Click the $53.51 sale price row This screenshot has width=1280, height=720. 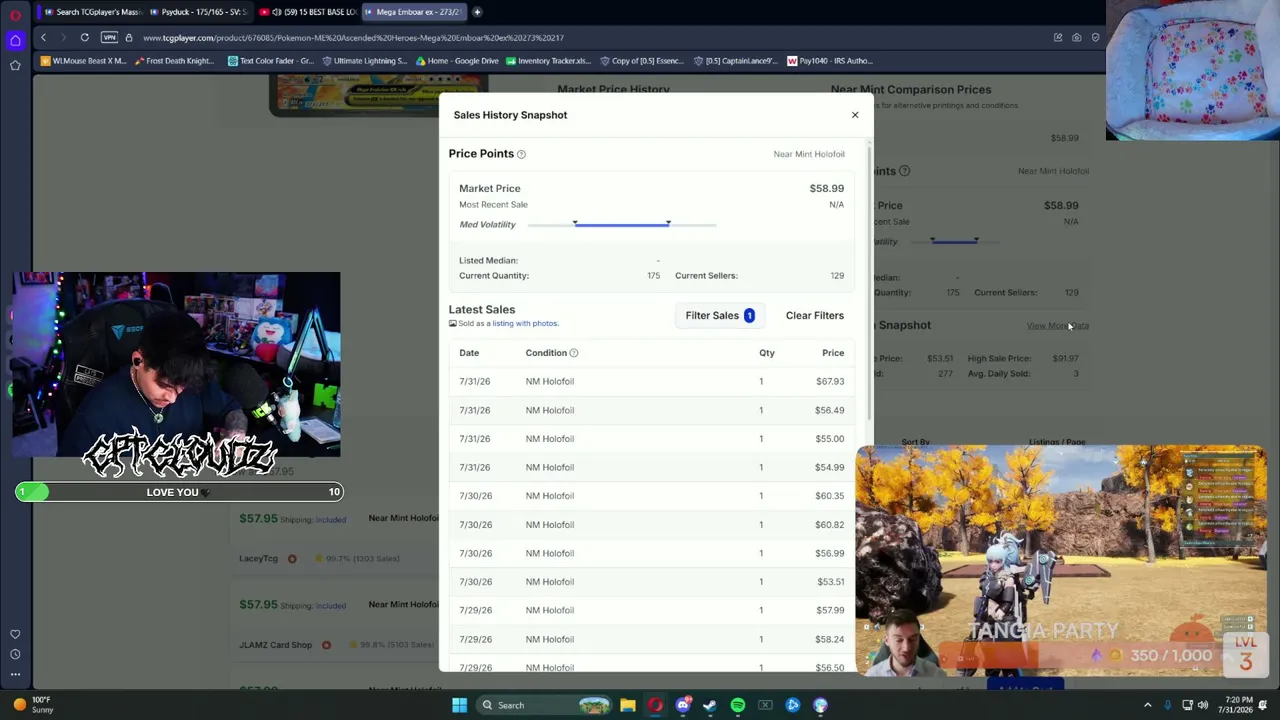point(652,582)
